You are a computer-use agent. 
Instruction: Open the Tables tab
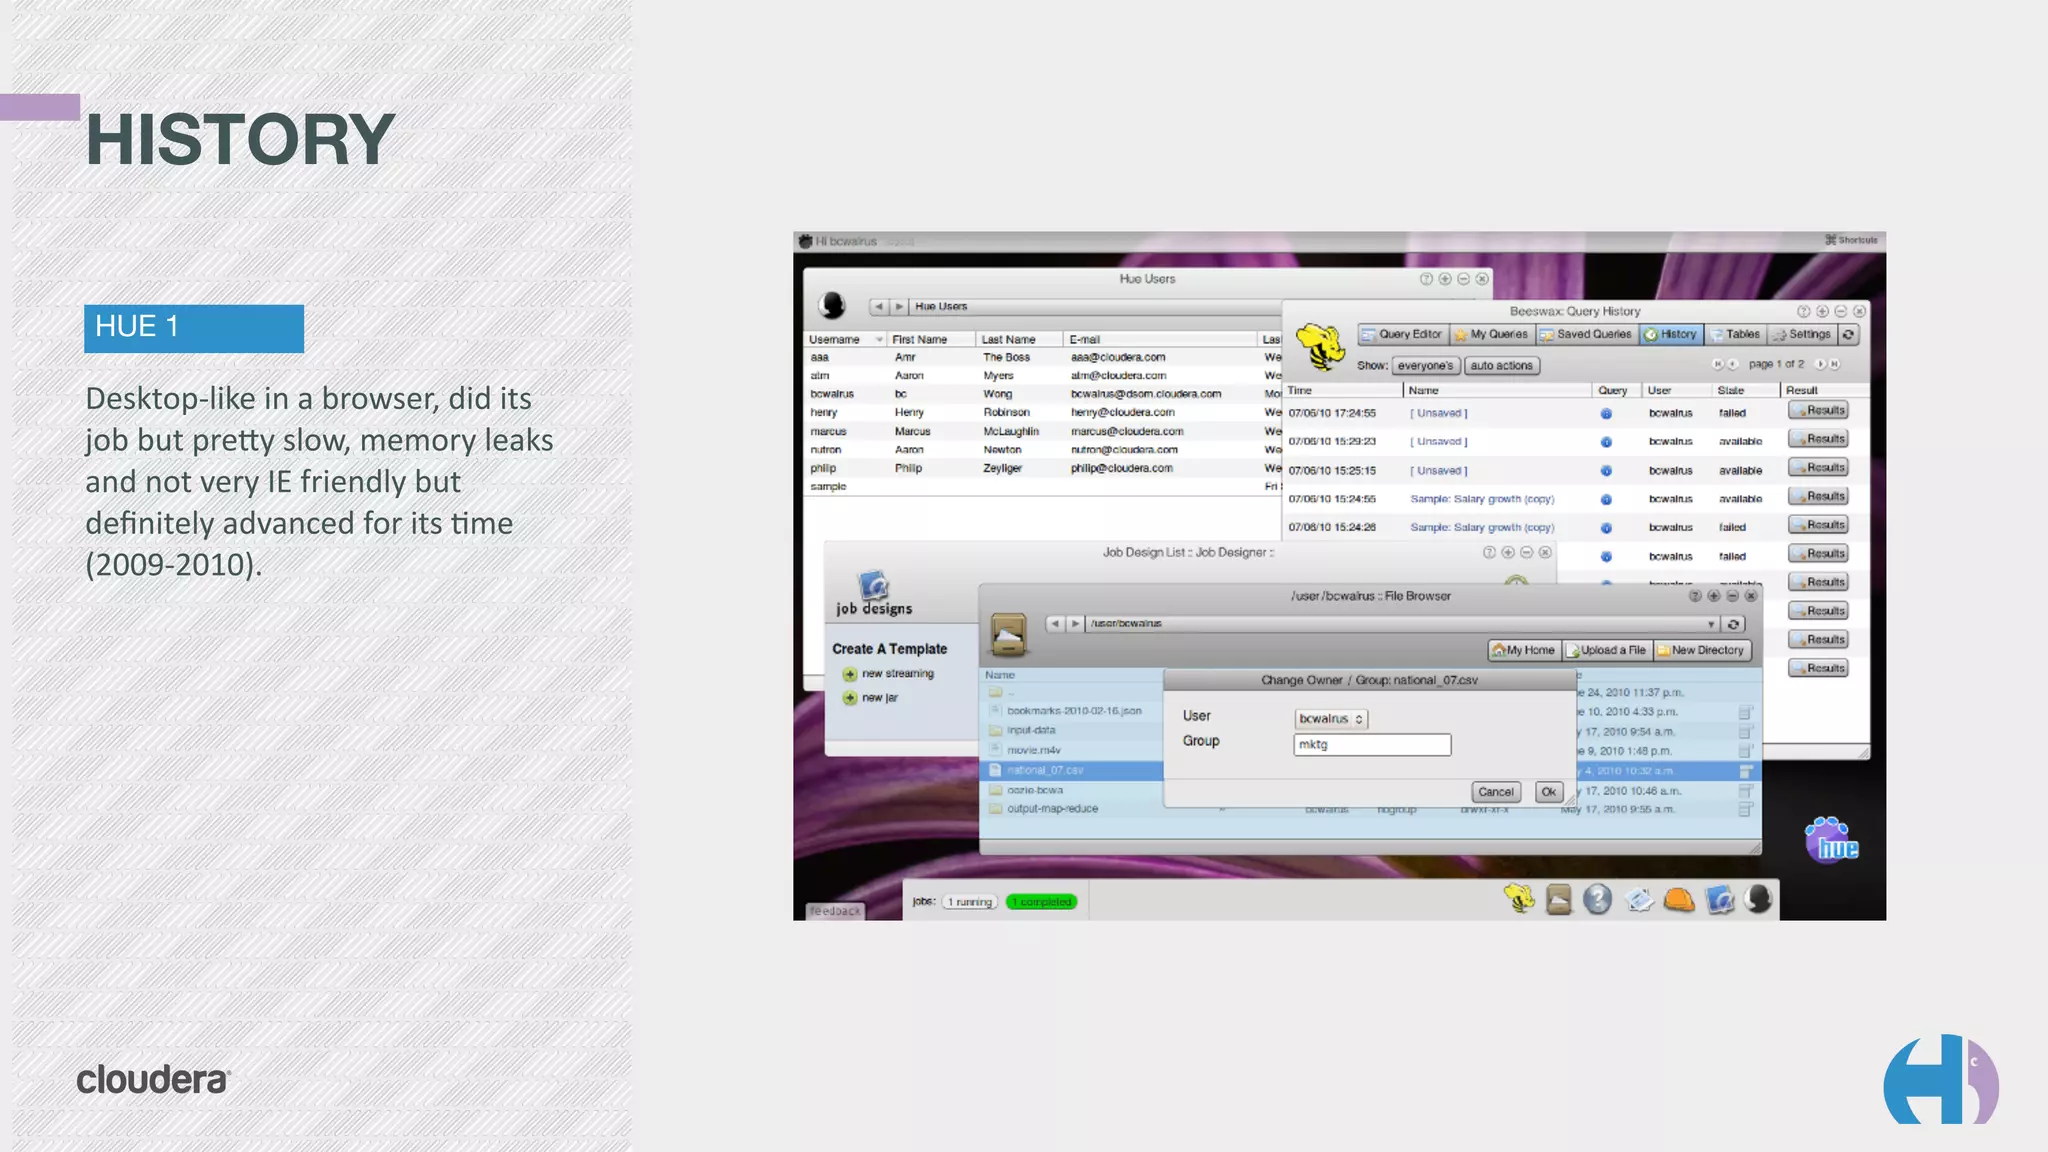1735,335
